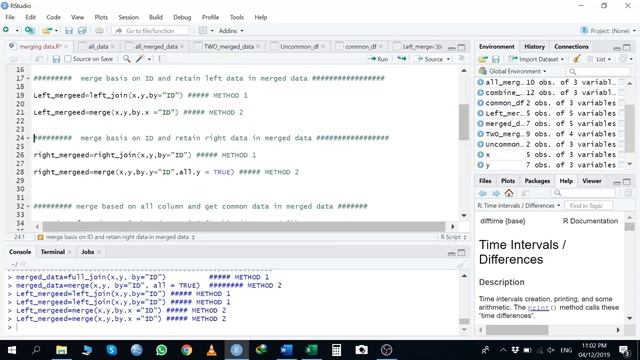Screen dimensions: 640x360
Task: Open the Session menu
Action: tap(129, 17)
